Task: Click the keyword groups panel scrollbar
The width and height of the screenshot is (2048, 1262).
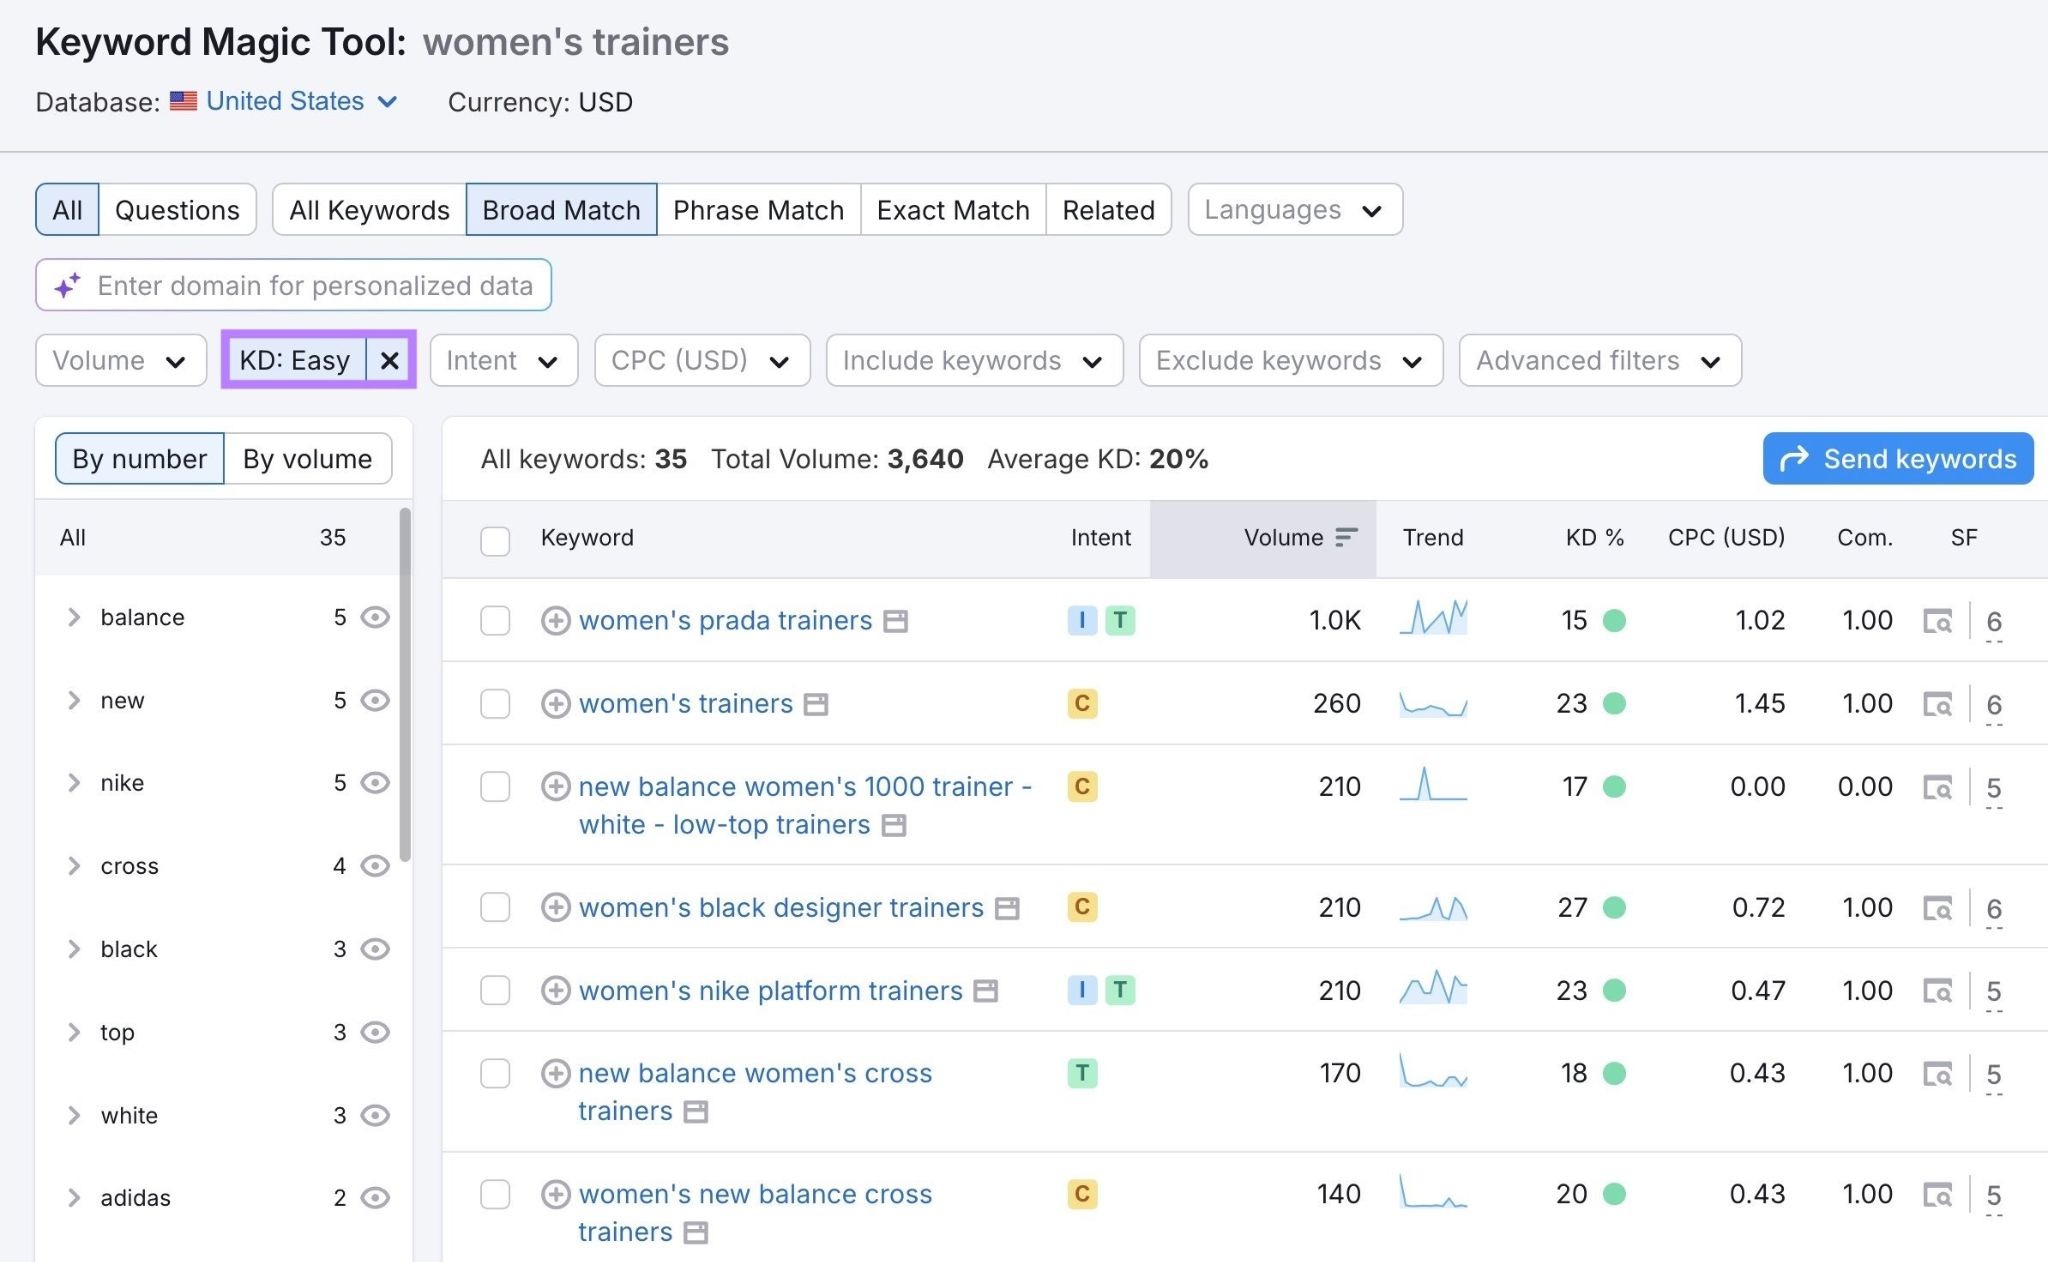Action: [x=405, y=685]
